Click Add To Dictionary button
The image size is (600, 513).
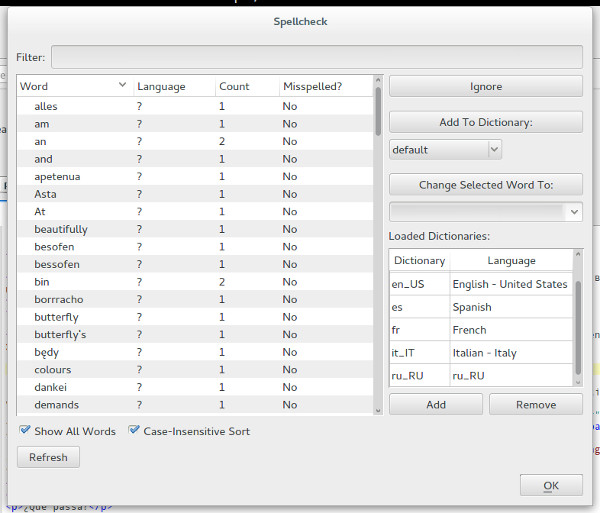(485, 122)
